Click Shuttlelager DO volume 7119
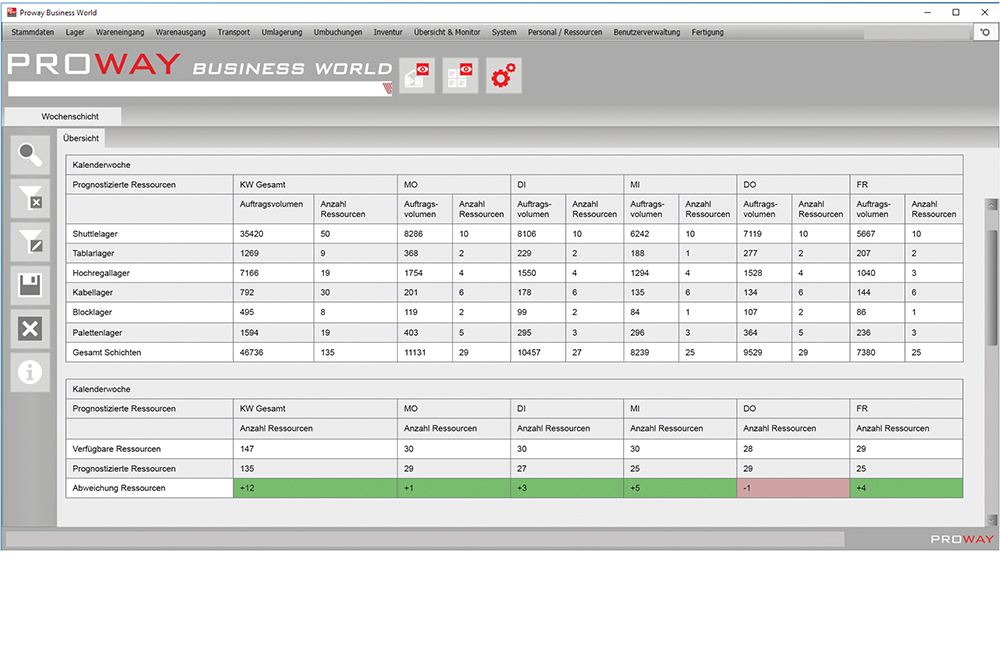The width and height of the screenshot is (1000, 667). tap(753, 234)
